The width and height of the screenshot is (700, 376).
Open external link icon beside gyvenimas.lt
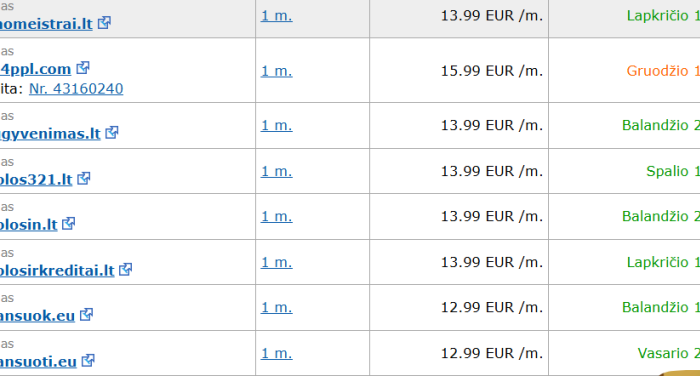coord(112,133)
